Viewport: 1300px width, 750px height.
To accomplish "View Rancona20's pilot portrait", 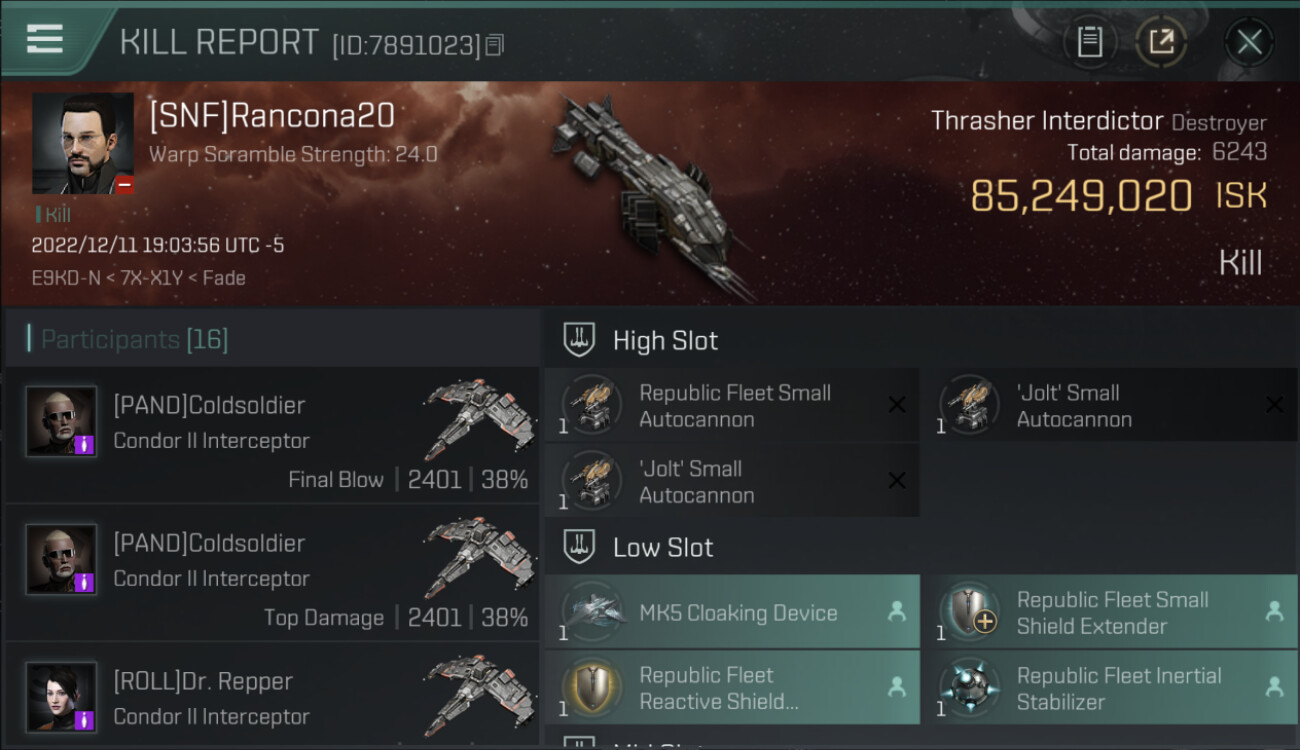I will click(x=83, y=144).
